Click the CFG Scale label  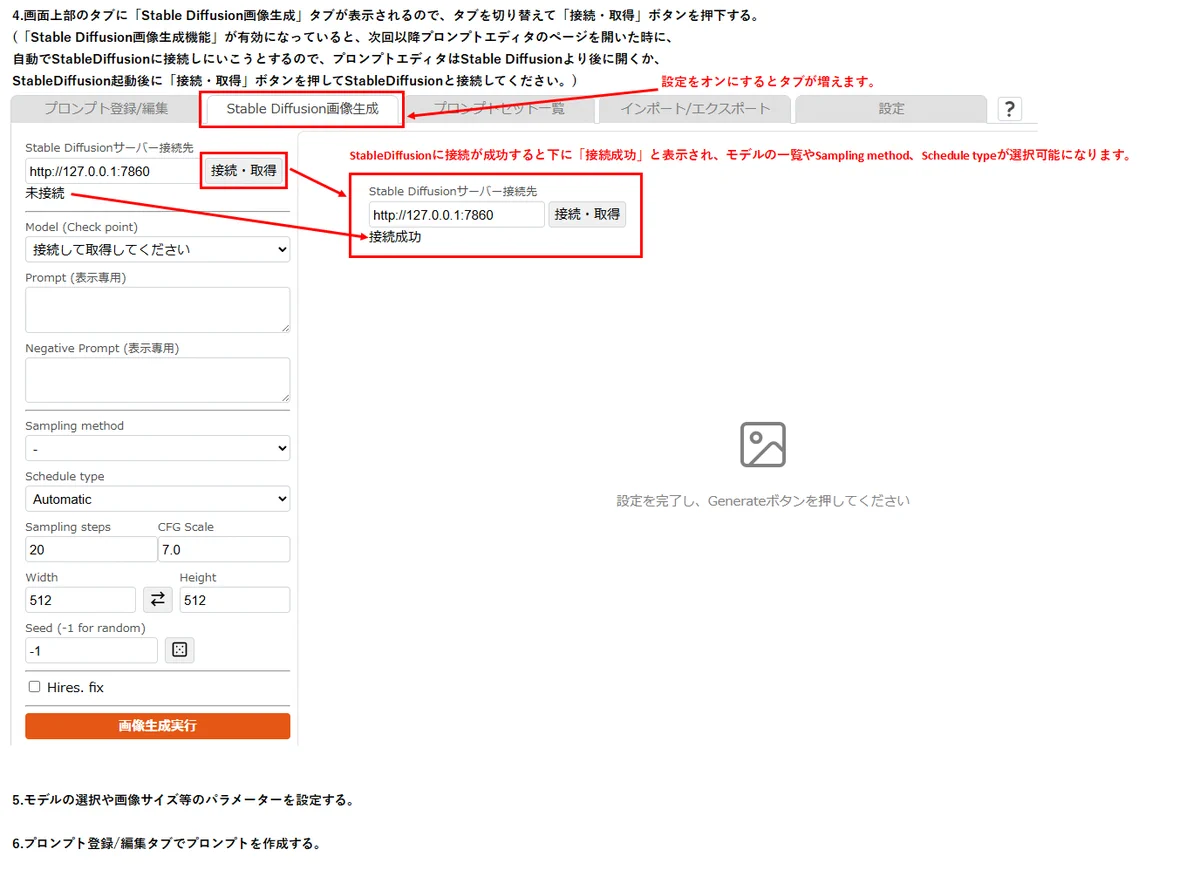point(186,527)
